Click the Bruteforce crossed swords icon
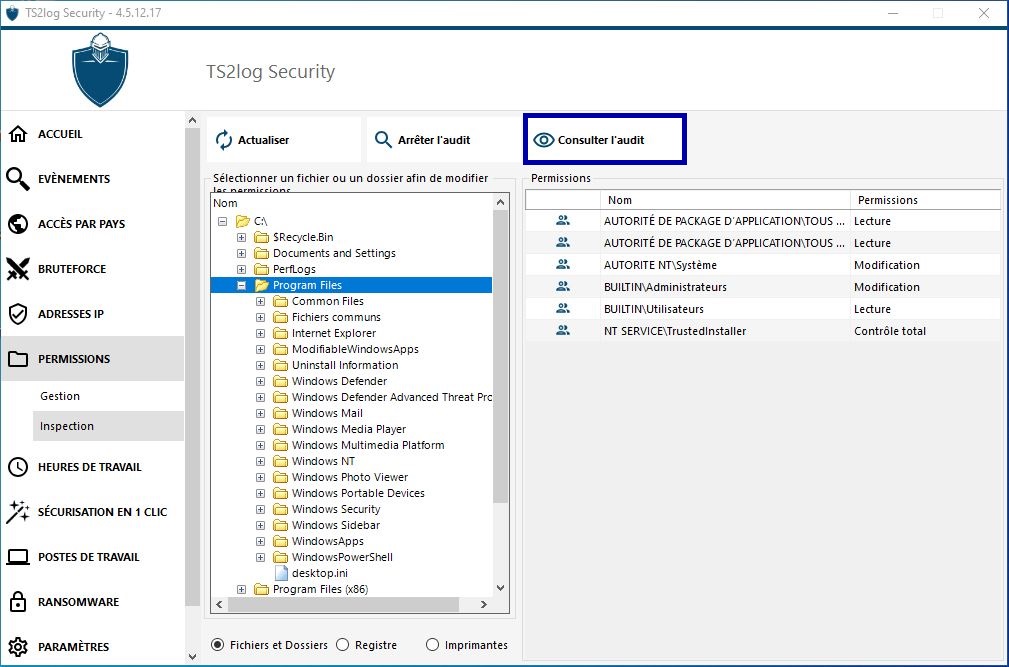The width and height of the screenshot is (1009, 667). point(18,269)
